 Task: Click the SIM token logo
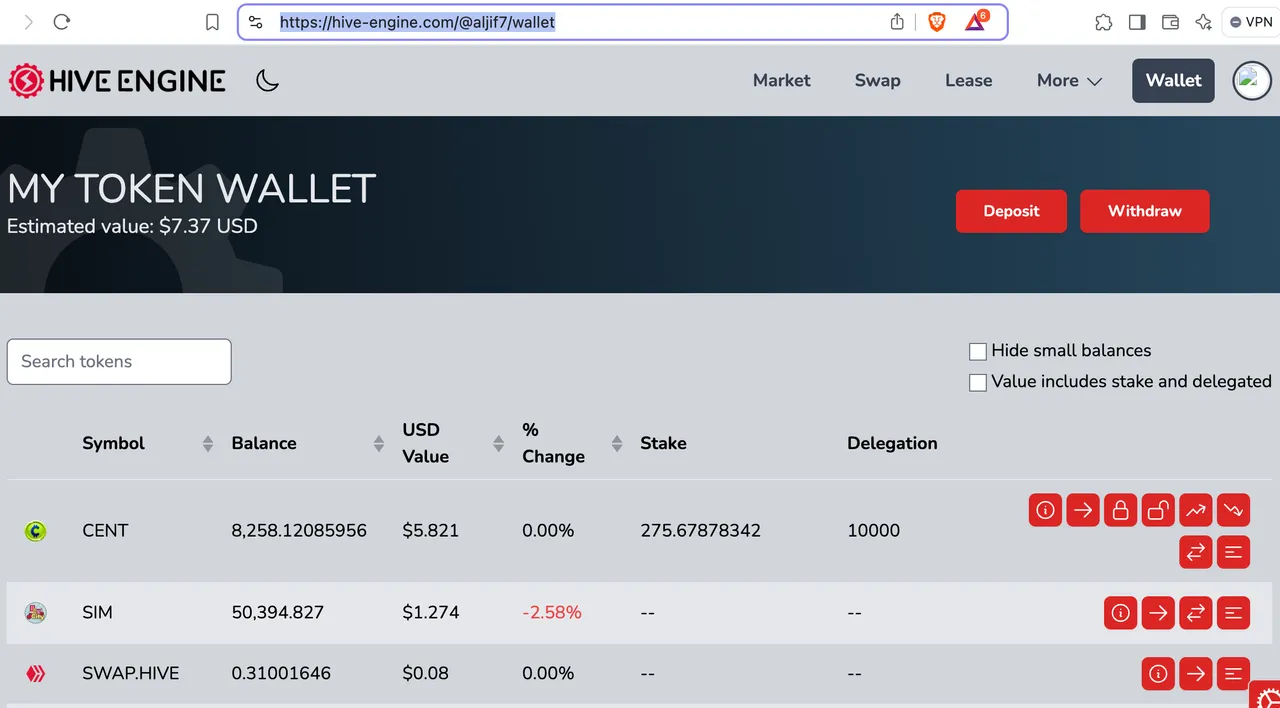(35, 613)
